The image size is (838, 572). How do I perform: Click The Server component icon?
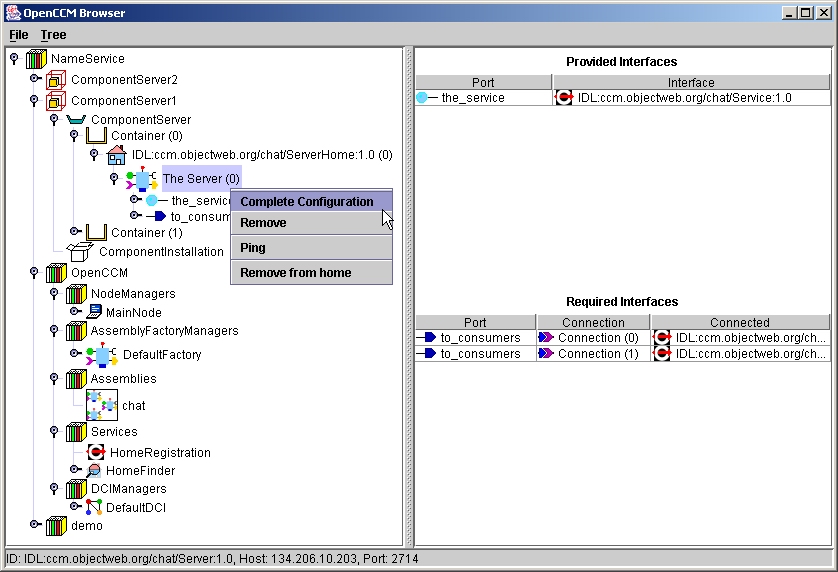pyautogui.click(x=141, y=180)
